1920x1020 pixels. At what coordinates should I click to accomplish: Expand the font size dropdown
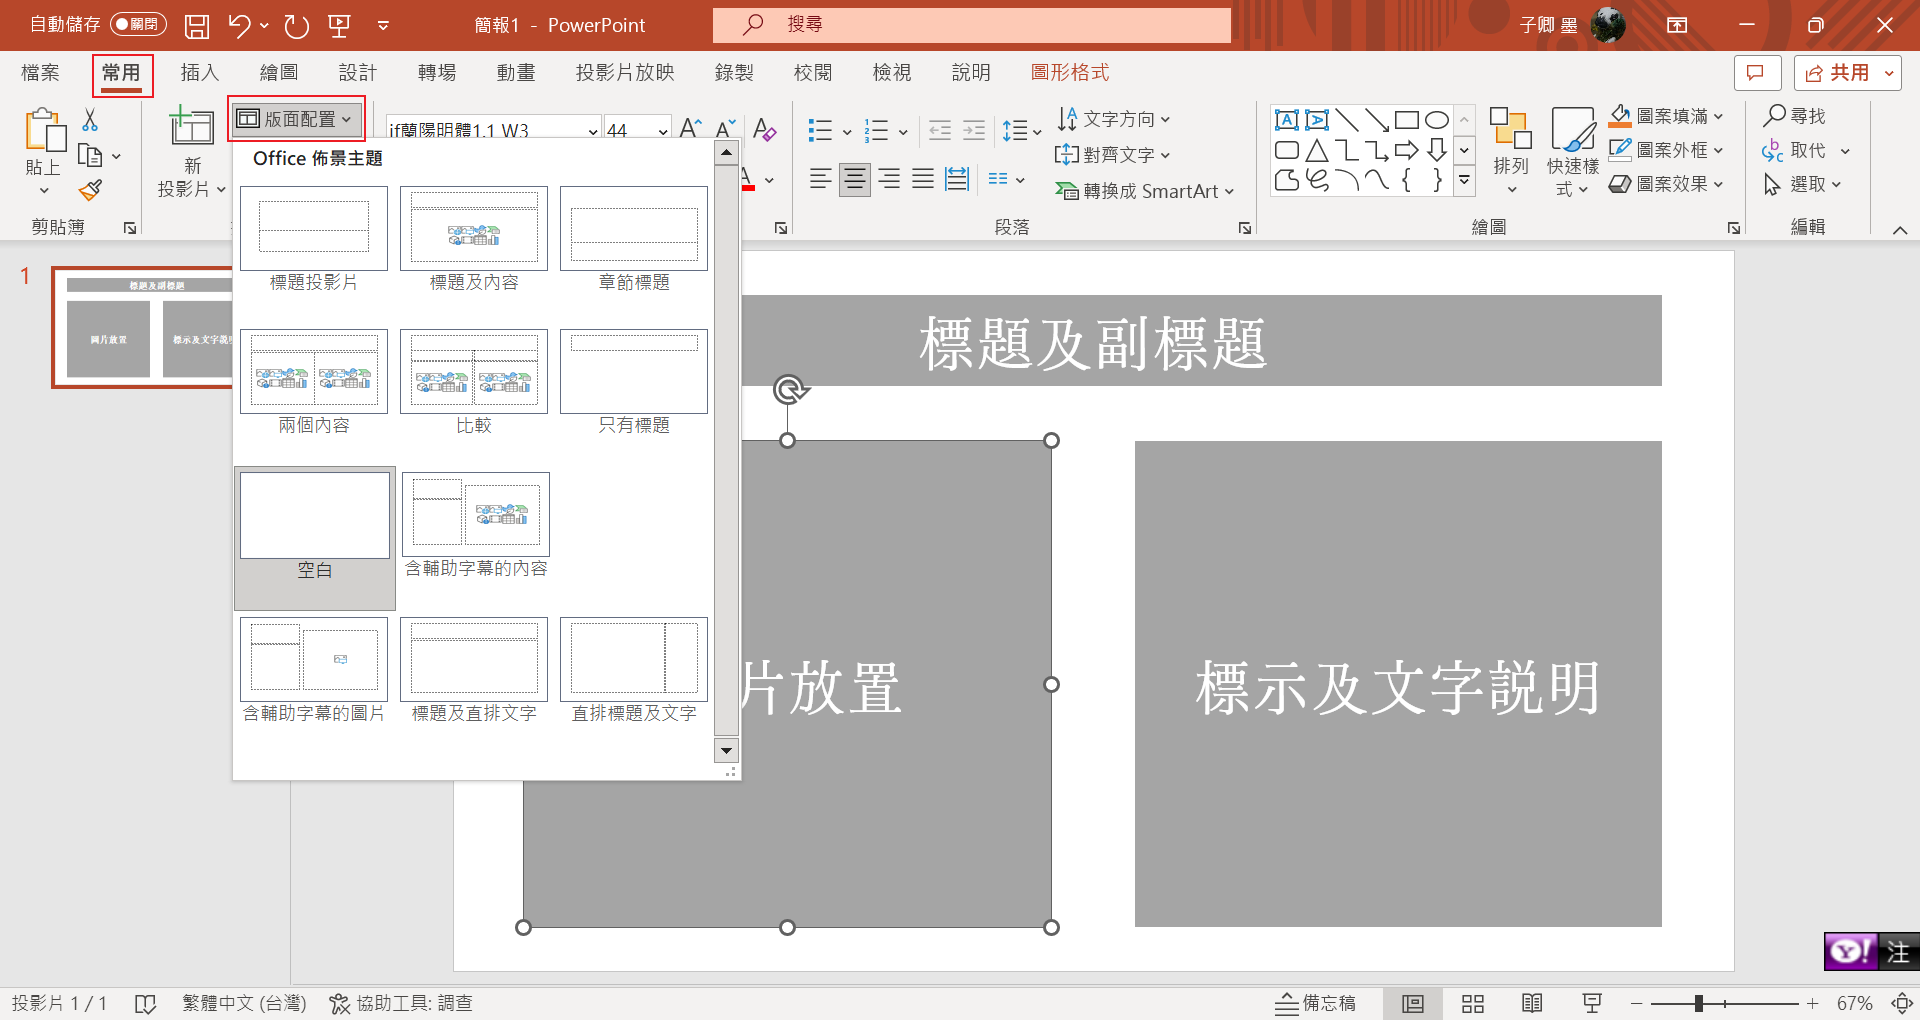[x=663, y=131]
